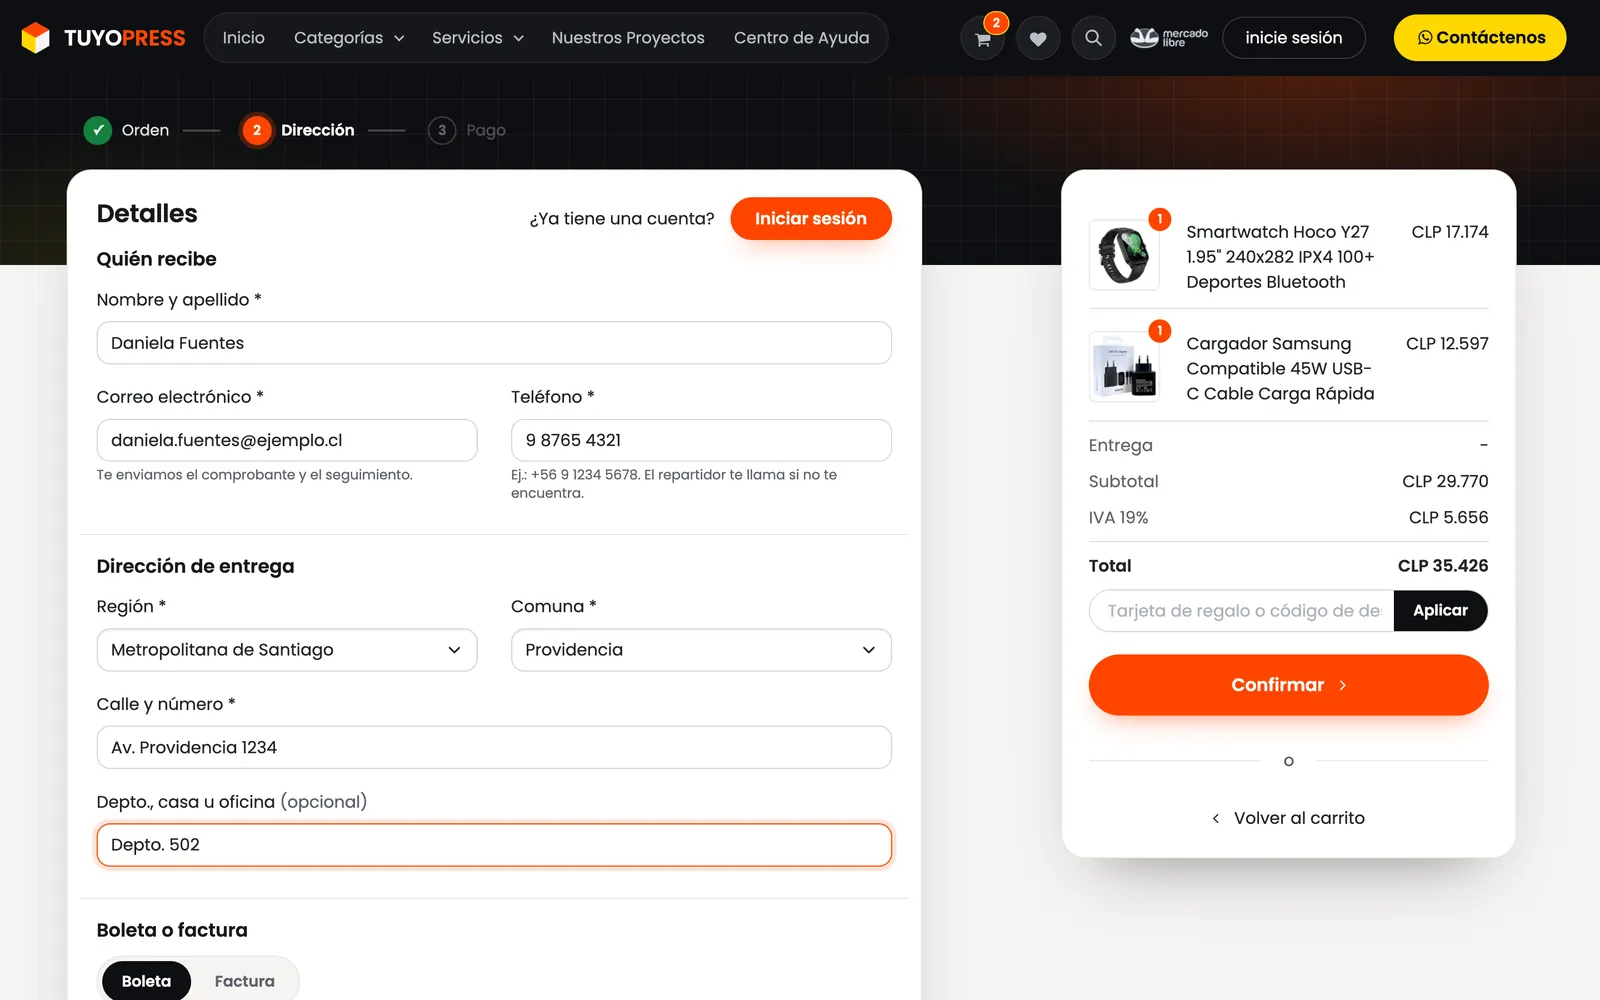The image size is (1600, 1000).
Task: Expand the Servicios menu
Action: click(478, 38)
